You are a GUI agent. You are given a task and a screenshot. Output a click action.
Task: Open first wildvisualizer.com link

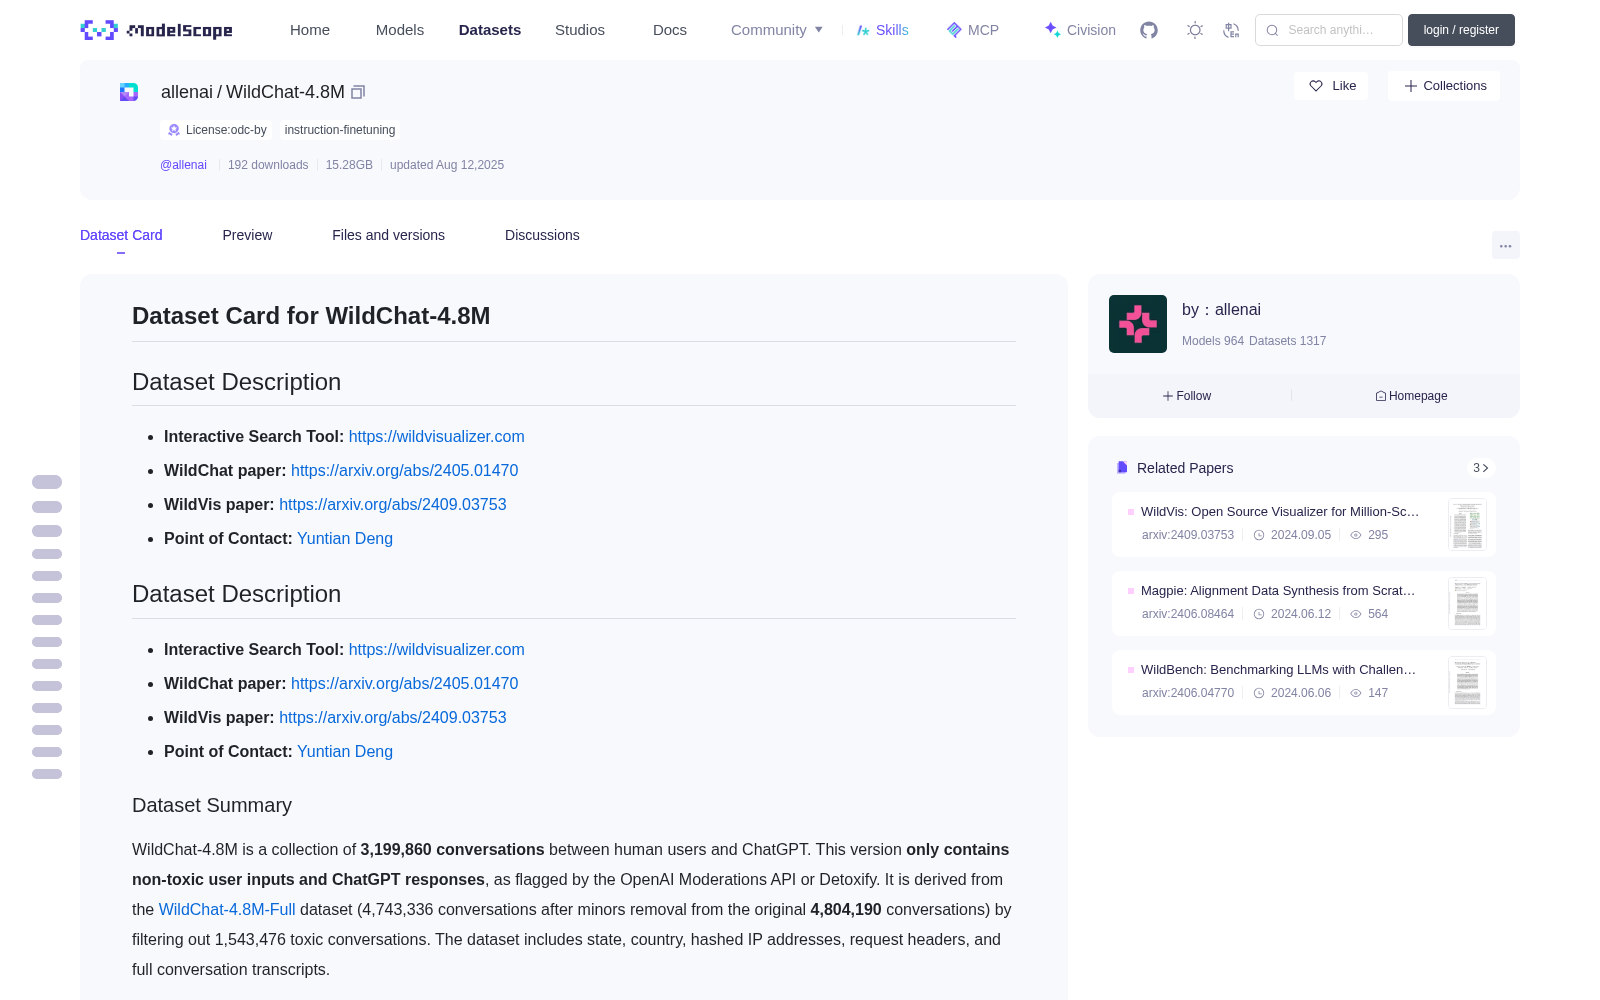tap(436, 436)
